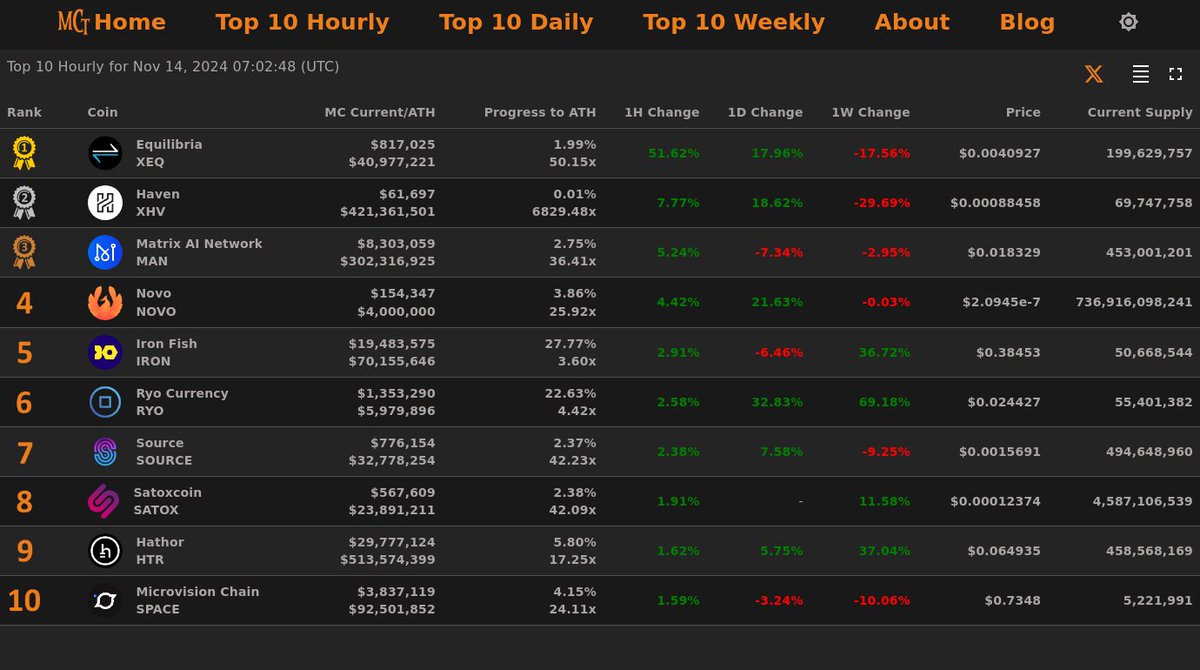1200x670 pixels.
Task: Sort by the Price column header
Action: pos(1023,112)
